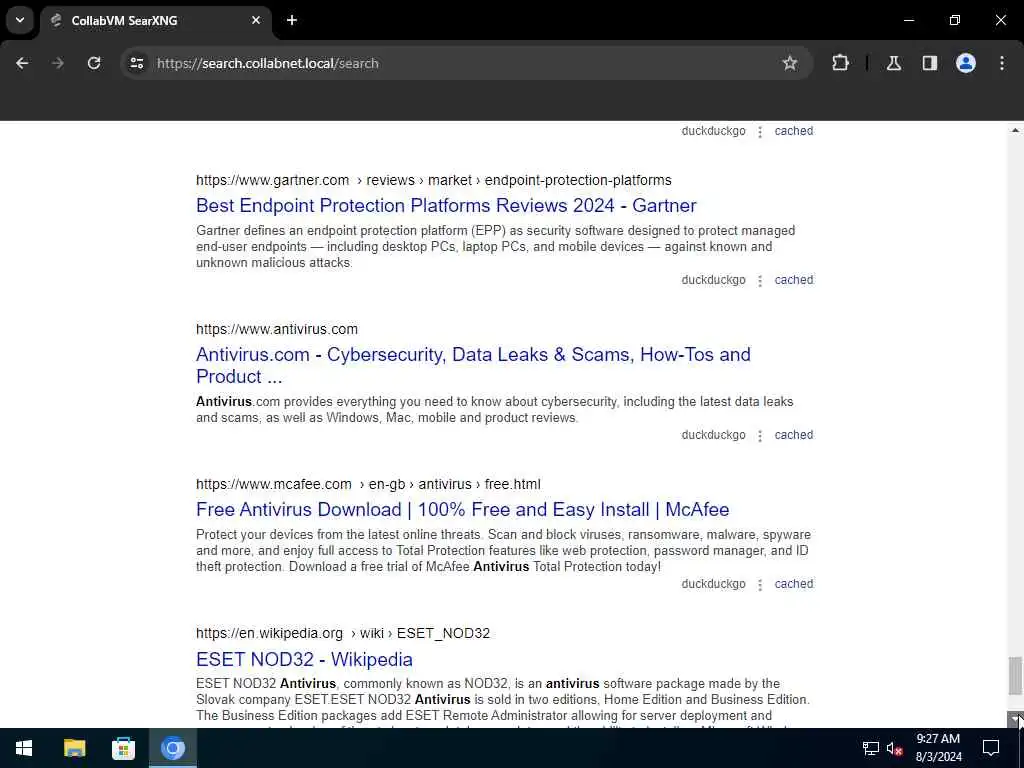Image resolution: width=1024 pixels, height=768 pixels.
Task: Click the scrollbar down arrow
Action: click(1014, 719)
